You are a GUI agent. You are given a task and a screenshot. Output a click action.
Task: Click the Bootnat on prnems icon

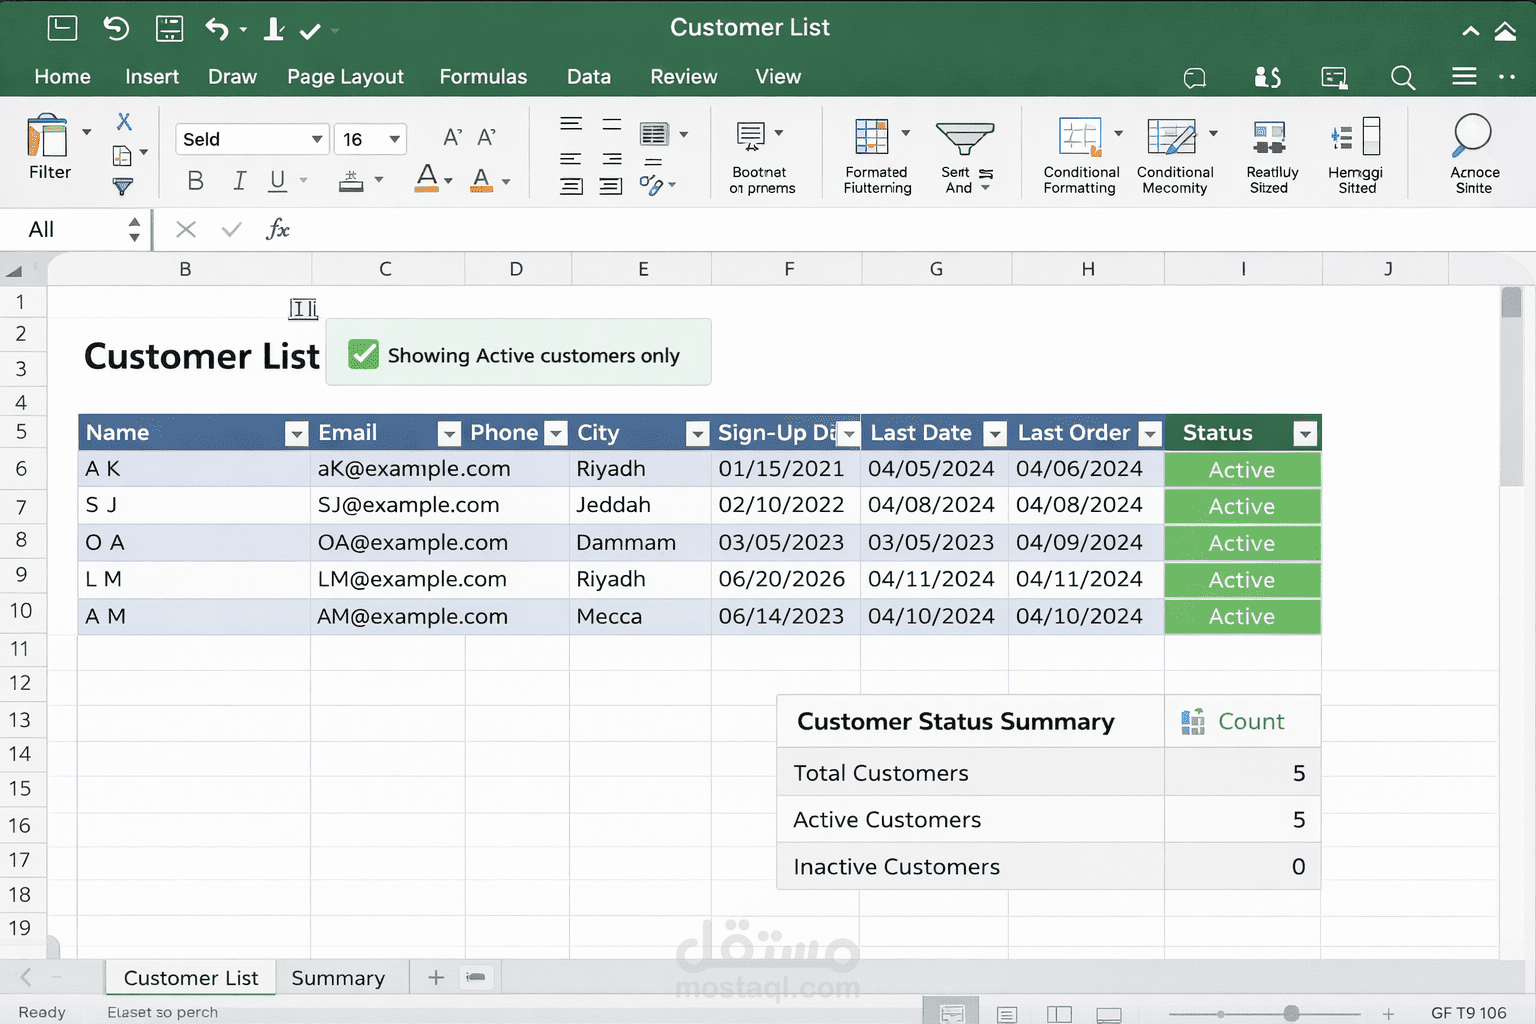tap(751, 136)
